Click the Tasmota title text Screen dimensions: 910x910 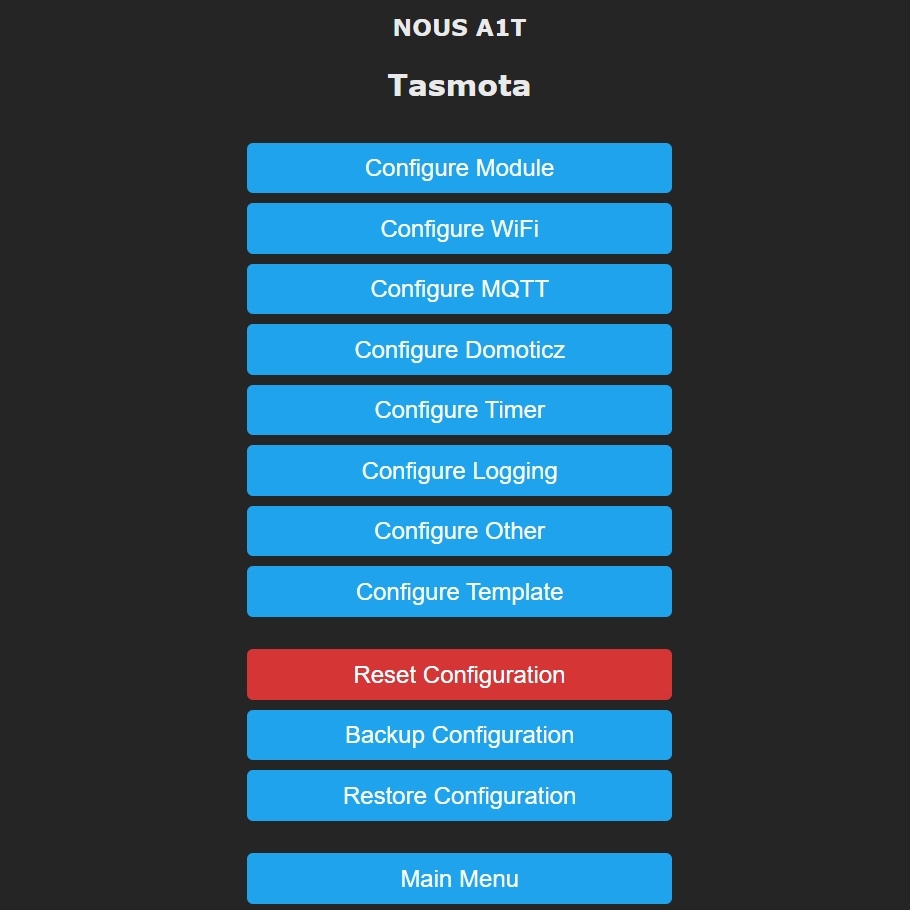pos(459,85)
